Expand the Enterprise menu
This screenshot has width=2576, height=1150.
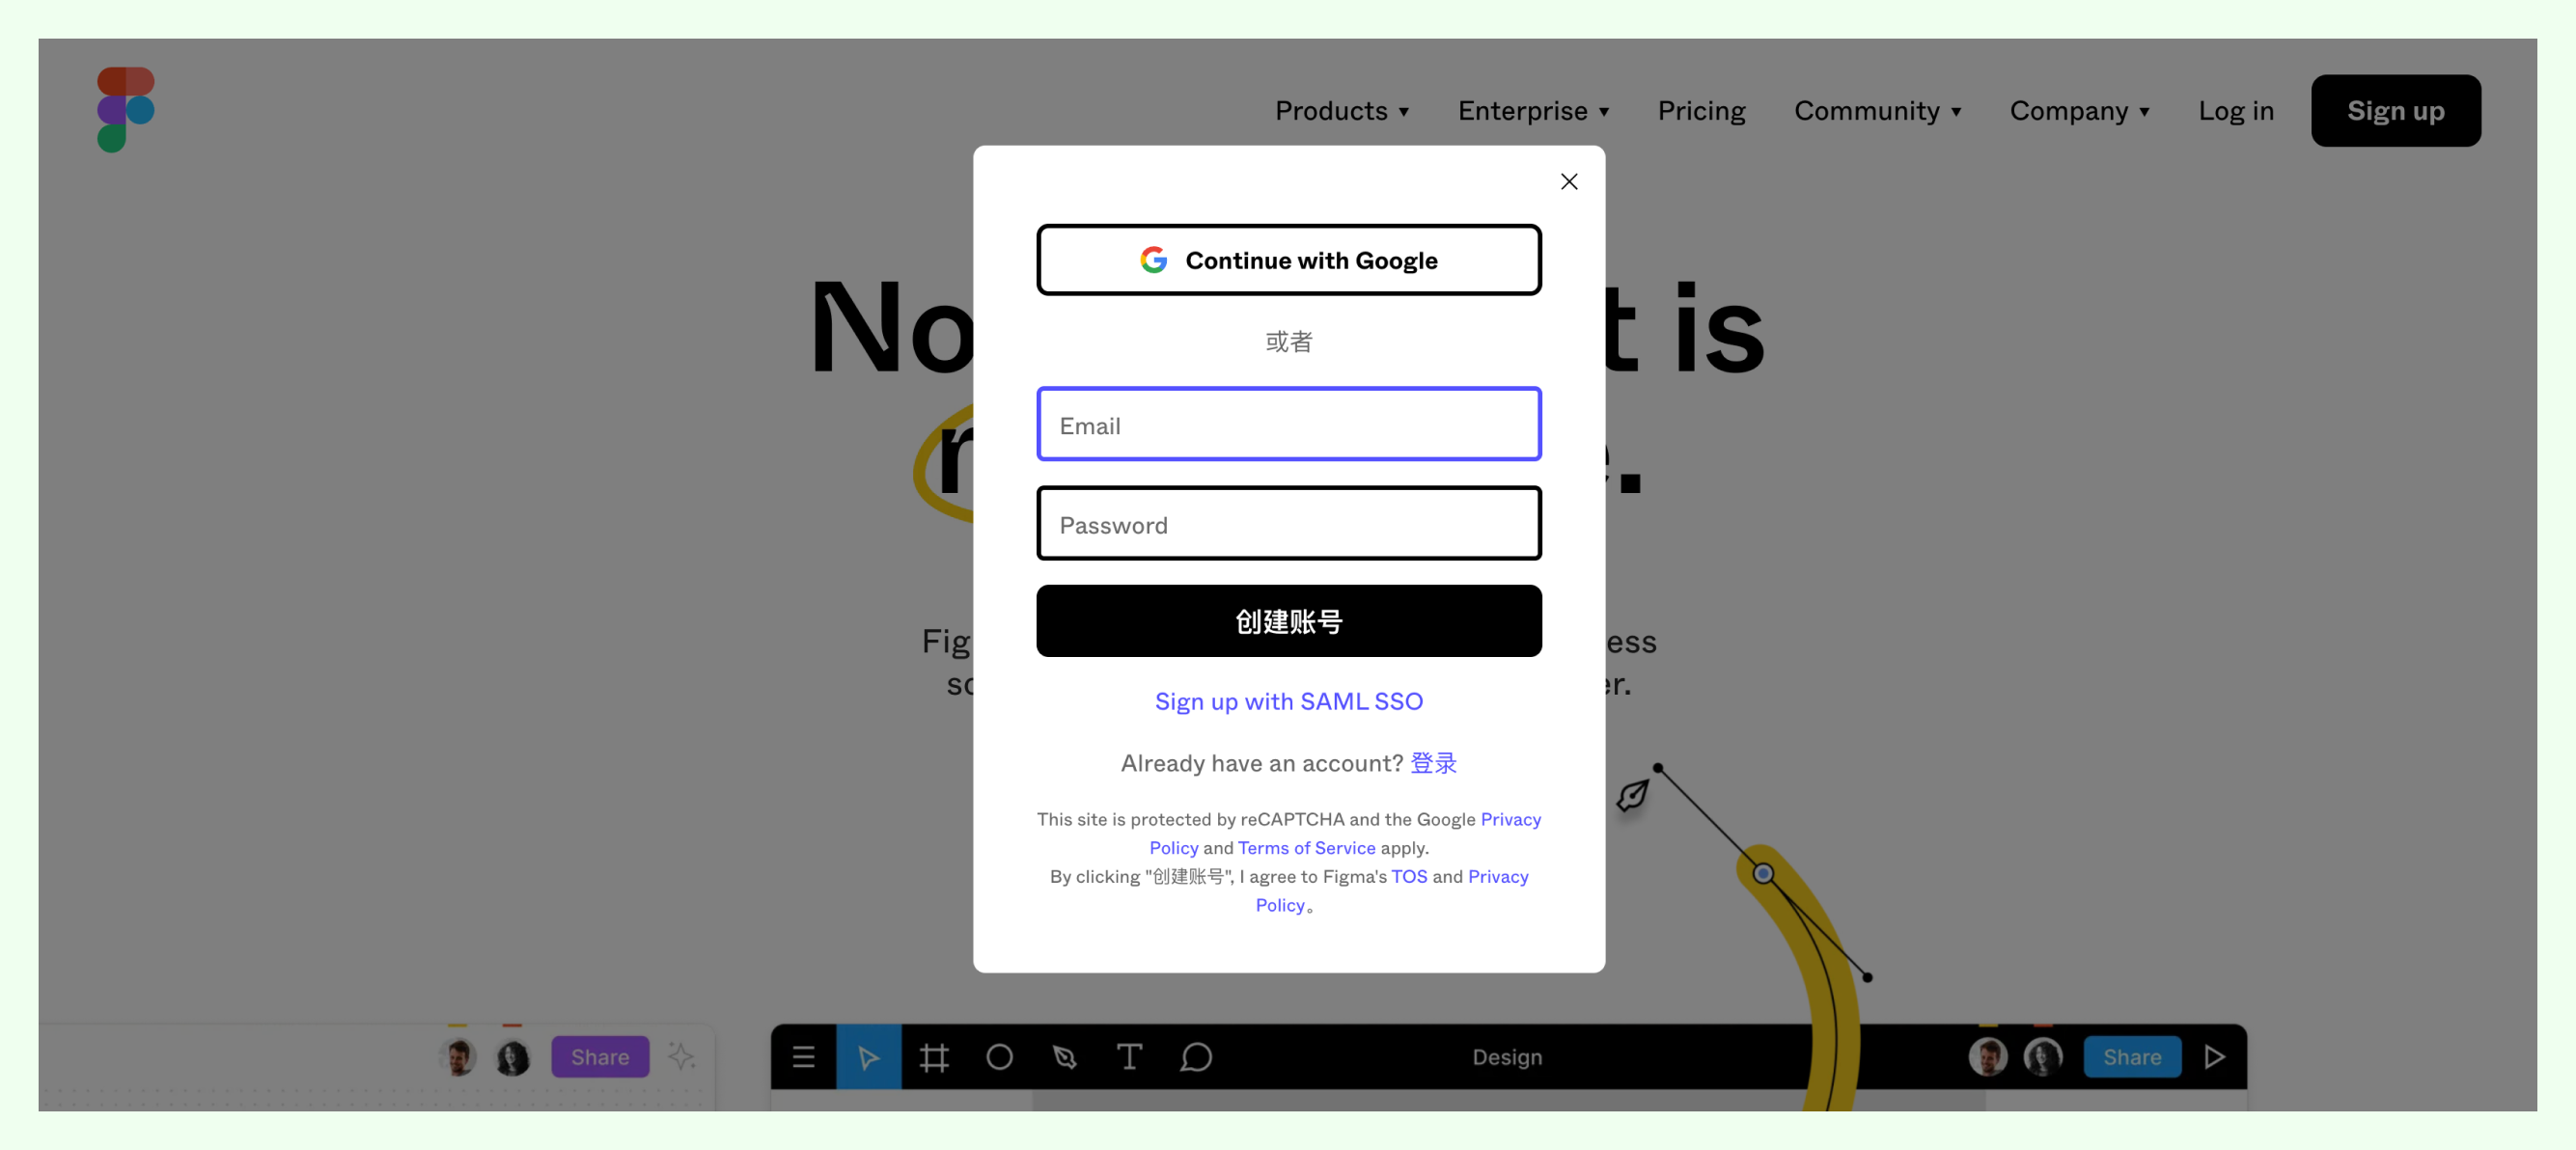(x=1533, y=110)
